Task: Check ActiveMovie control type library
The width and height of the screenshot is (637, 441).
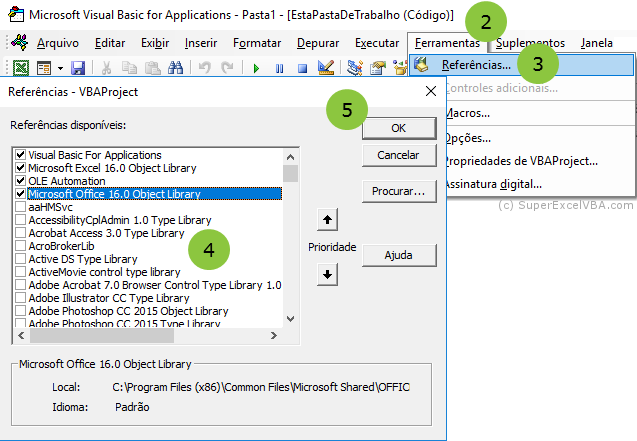Action: tap(20, 272)
